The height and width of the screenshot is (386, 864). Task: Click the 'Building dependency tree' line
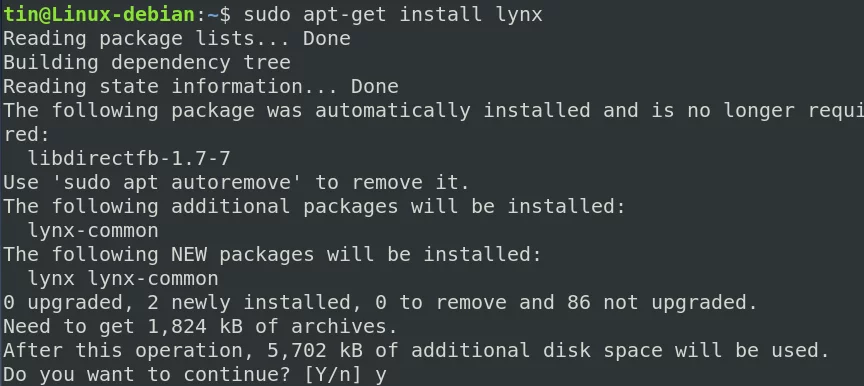click(147, 62)
